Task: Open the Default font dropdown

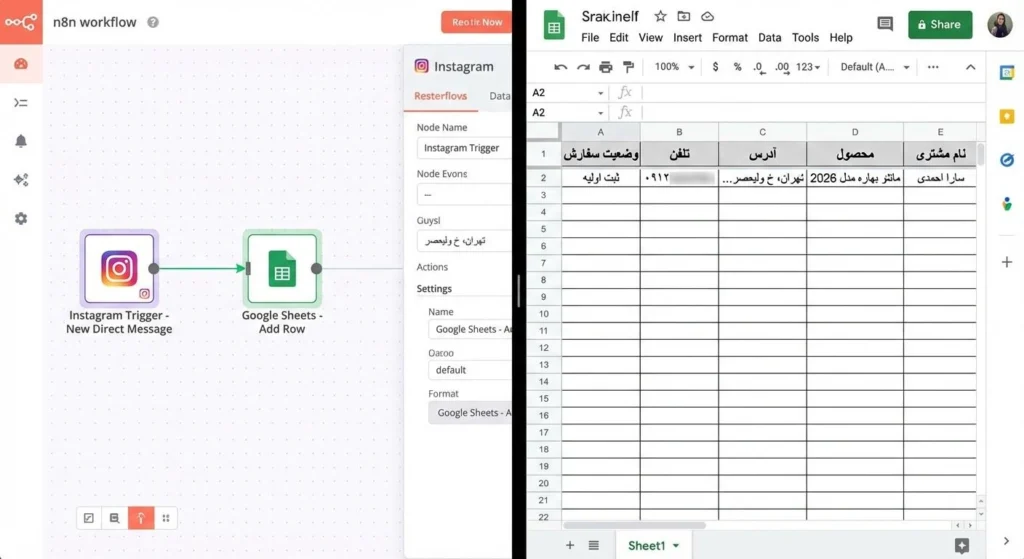Action: (x=874, y=67)
